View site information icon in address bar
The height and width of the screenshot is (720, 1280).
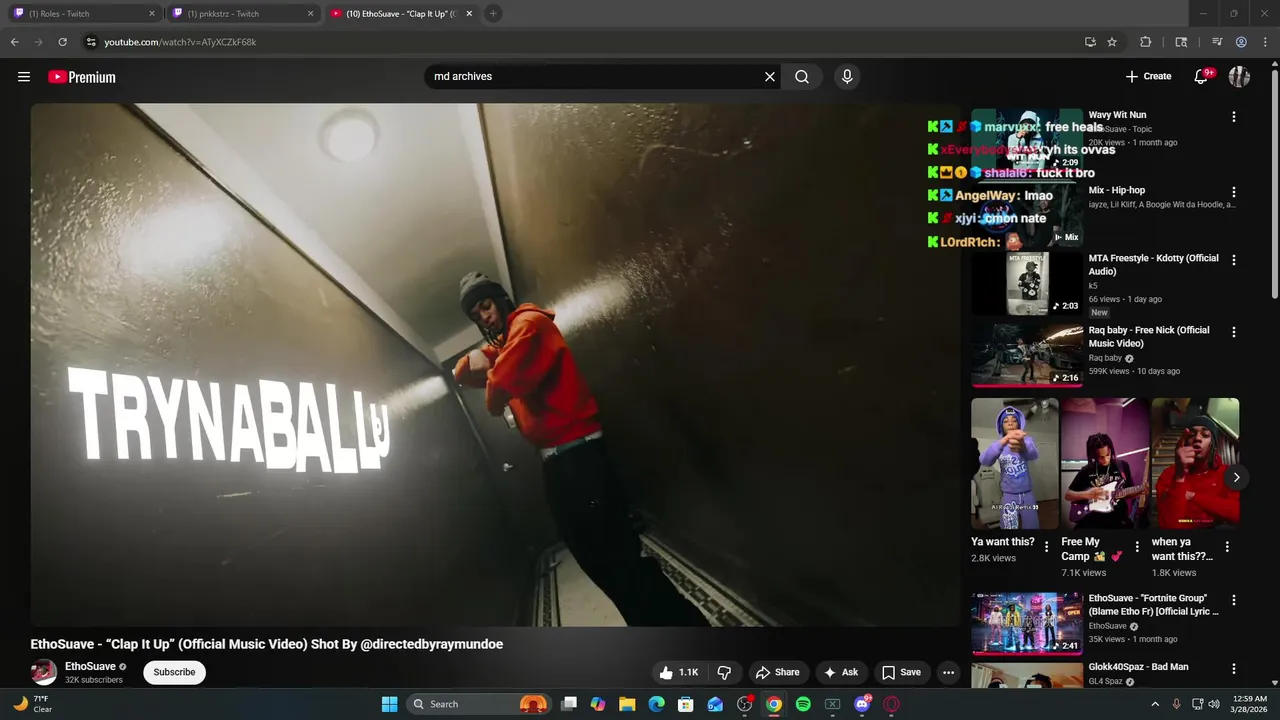point(91,42)
